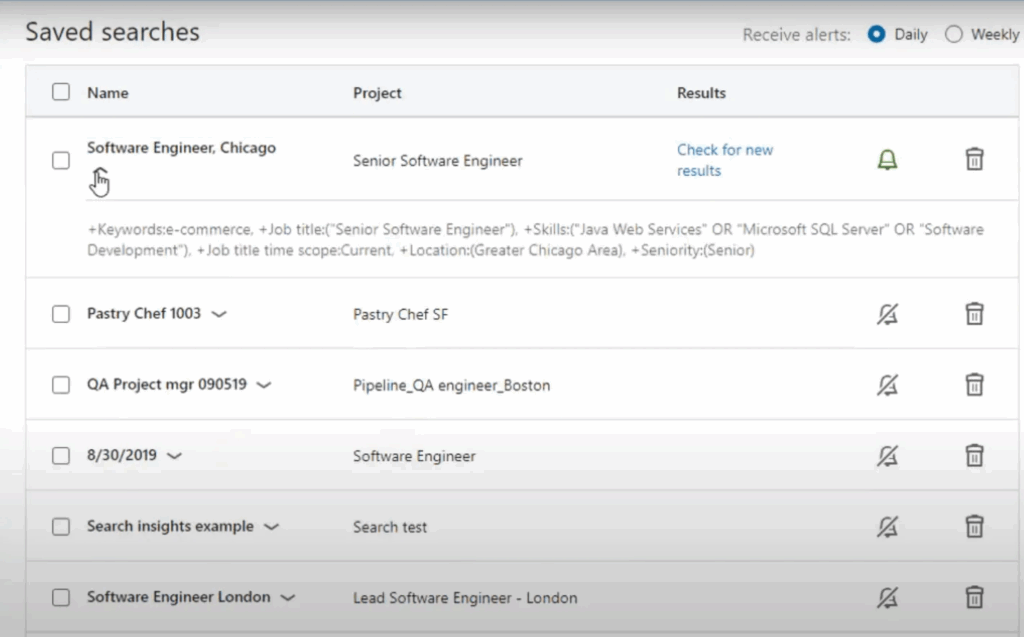Viewport: 1024px width, 637px height.
Task: Sort by the Project column header
Action: click(377, 92)
